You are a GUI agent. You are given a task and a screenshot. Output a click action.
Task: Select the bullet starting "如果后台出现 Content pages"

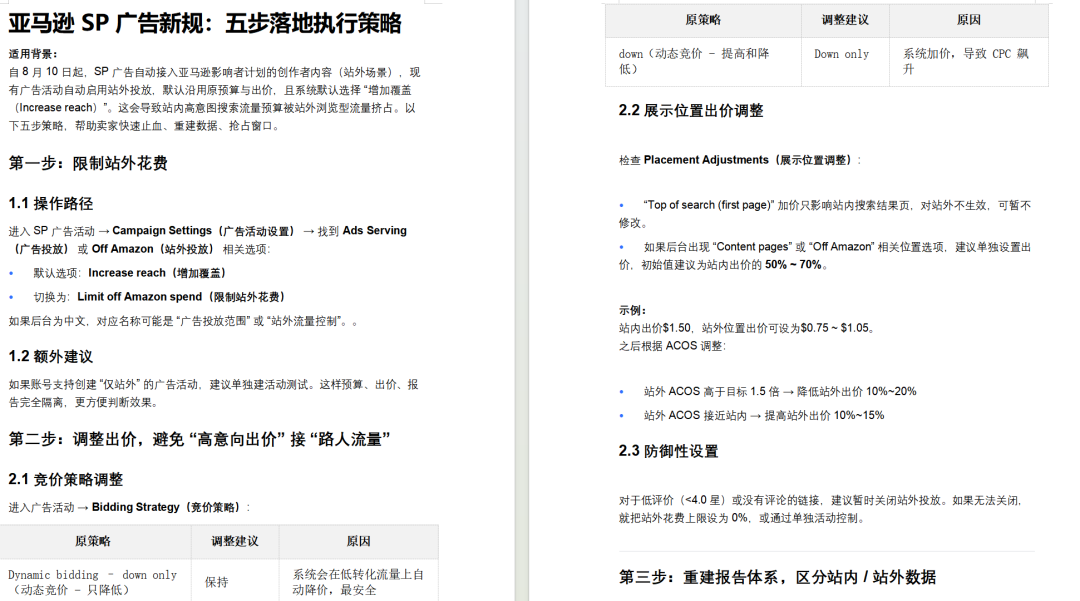824,255
